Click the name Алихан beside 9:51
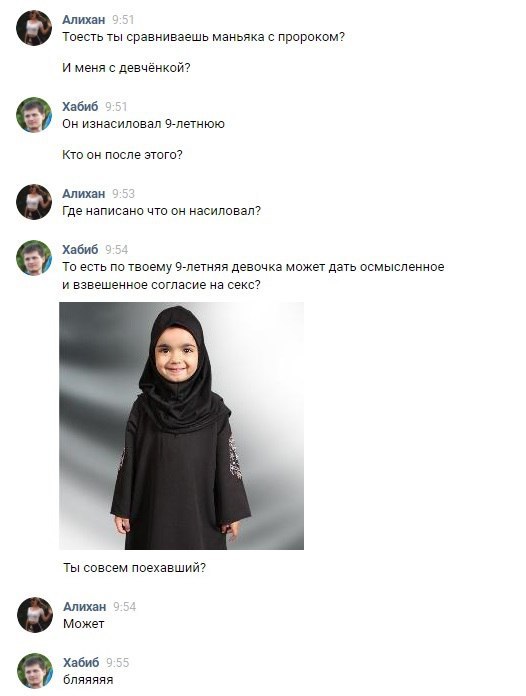This screenshot has height=696, width=526. pos(83,20)
